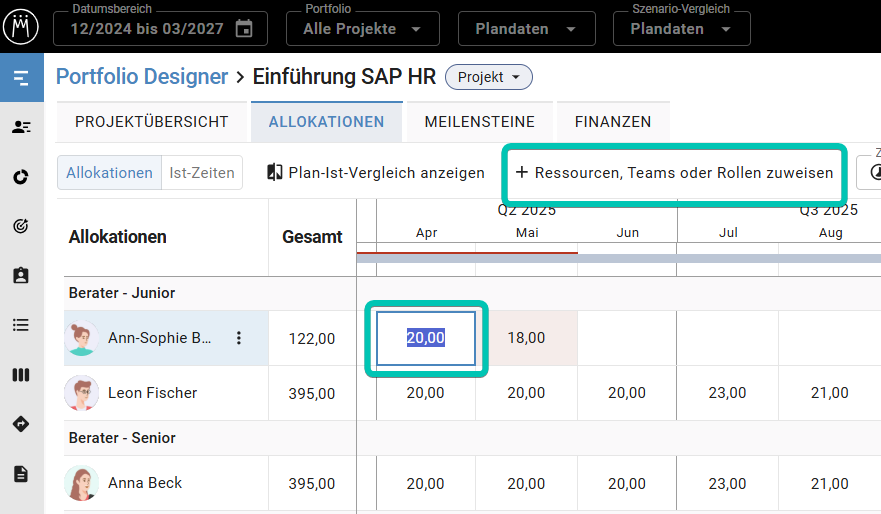Toggle Plan-Ist-Vergleich anzeigen
Screen dimensions: 881x514
click(375, 173)
